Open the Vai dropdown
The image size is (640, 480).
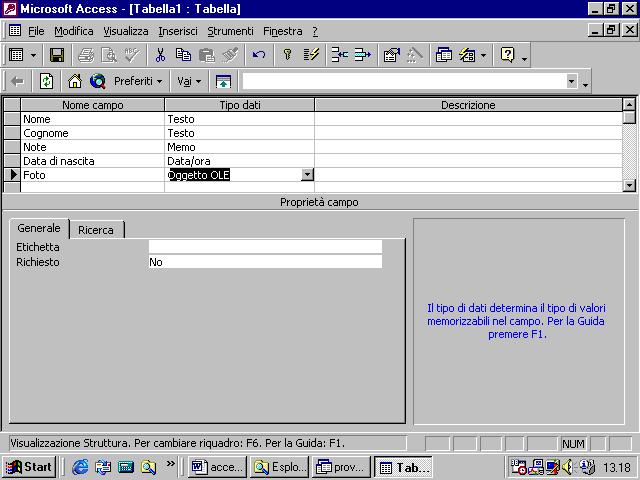pos(189,81)
